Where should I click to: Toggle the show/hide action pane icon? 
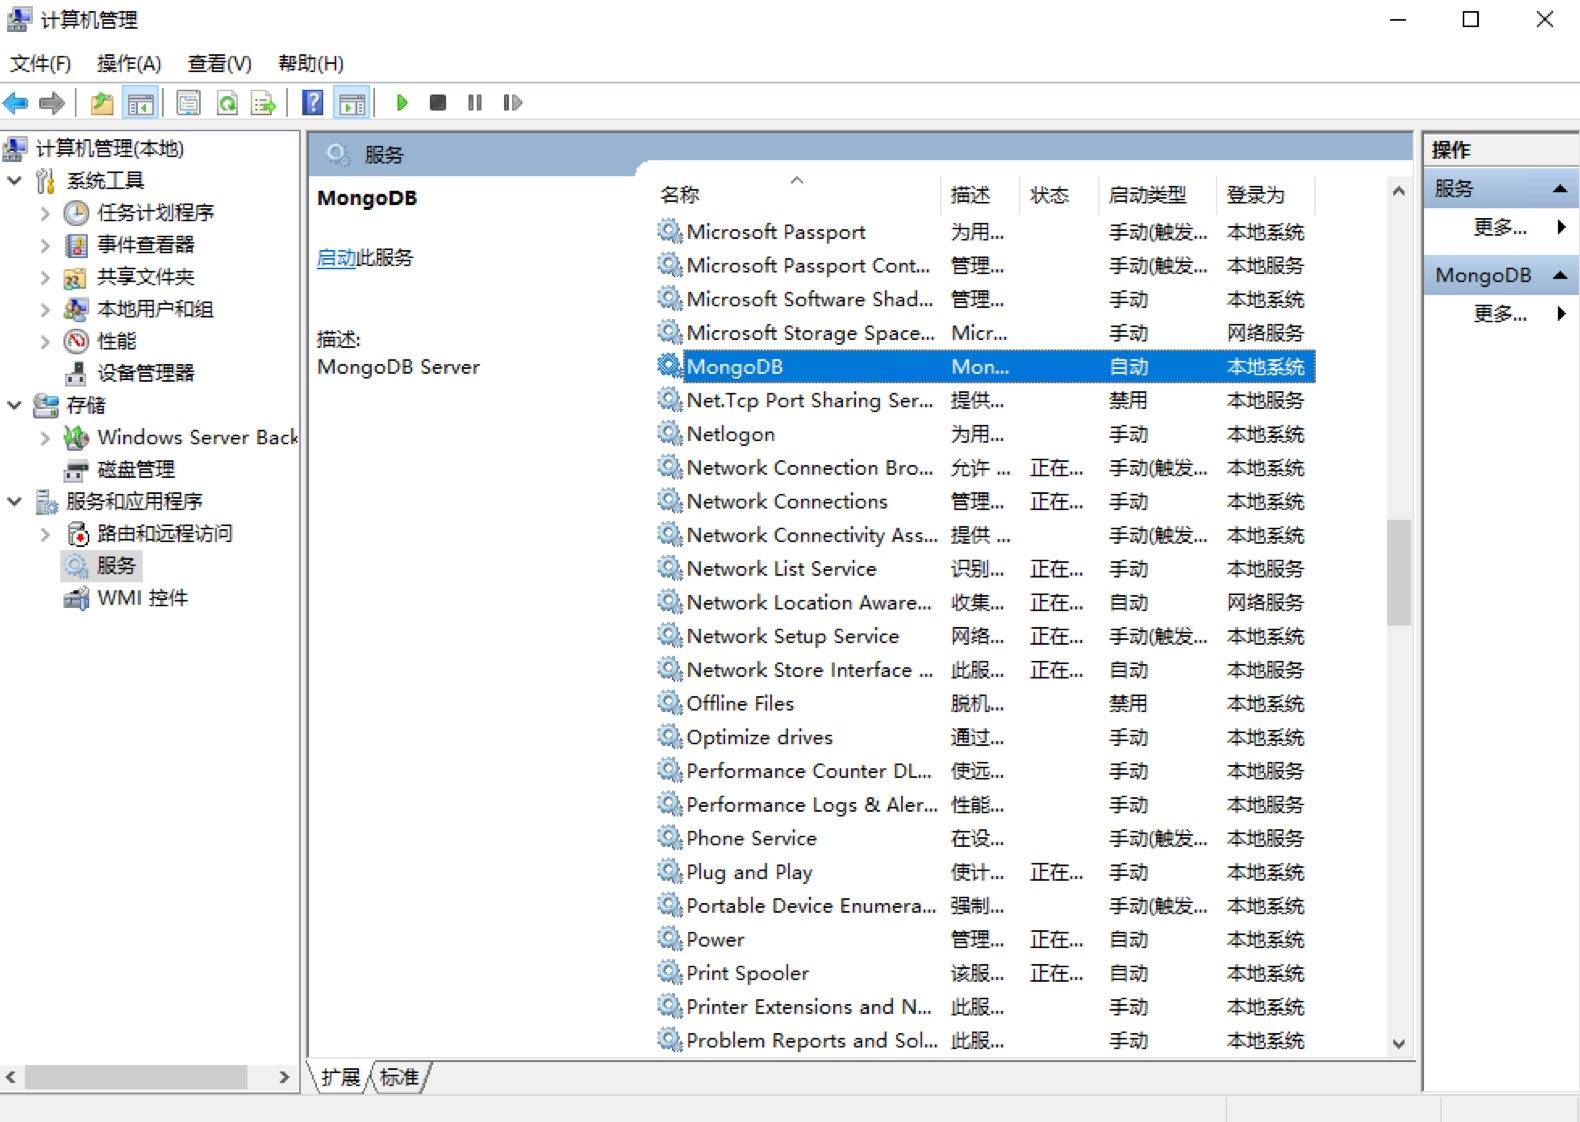tap(352, 102)
